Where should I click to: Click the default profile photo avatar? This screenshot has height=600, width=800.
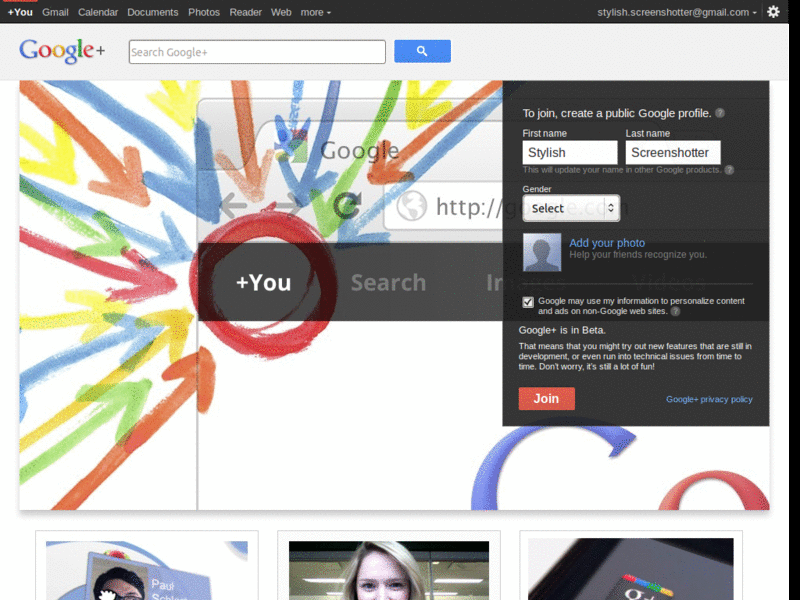click(542, 252)
